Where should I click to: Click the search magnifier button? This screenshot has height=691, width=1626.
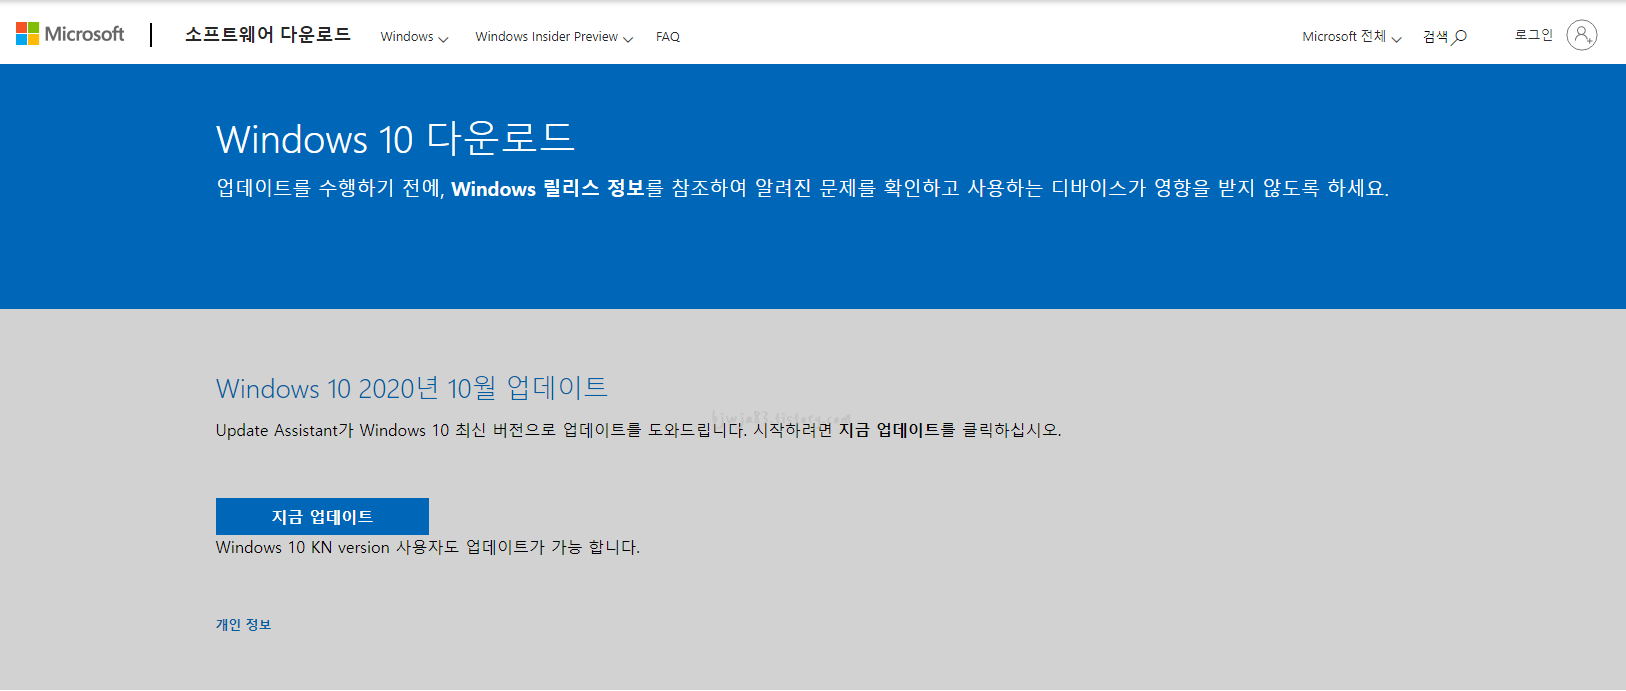click(x=1445, y=37)
